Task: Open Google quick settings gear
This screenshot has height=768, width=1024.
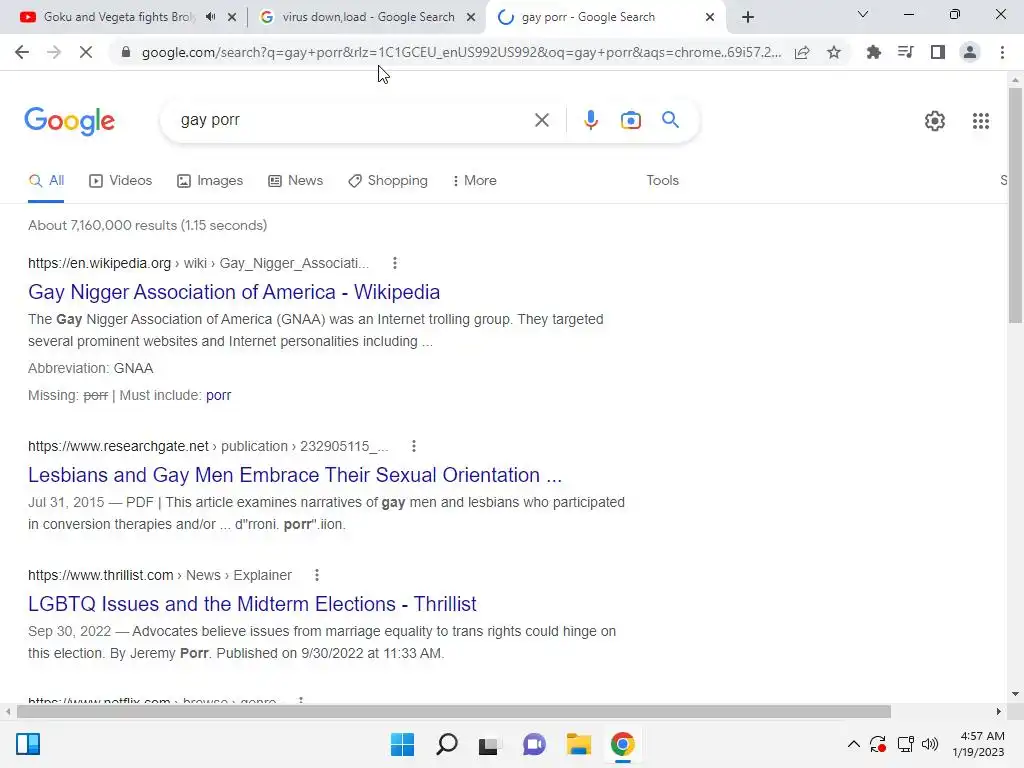Action: 935,121
